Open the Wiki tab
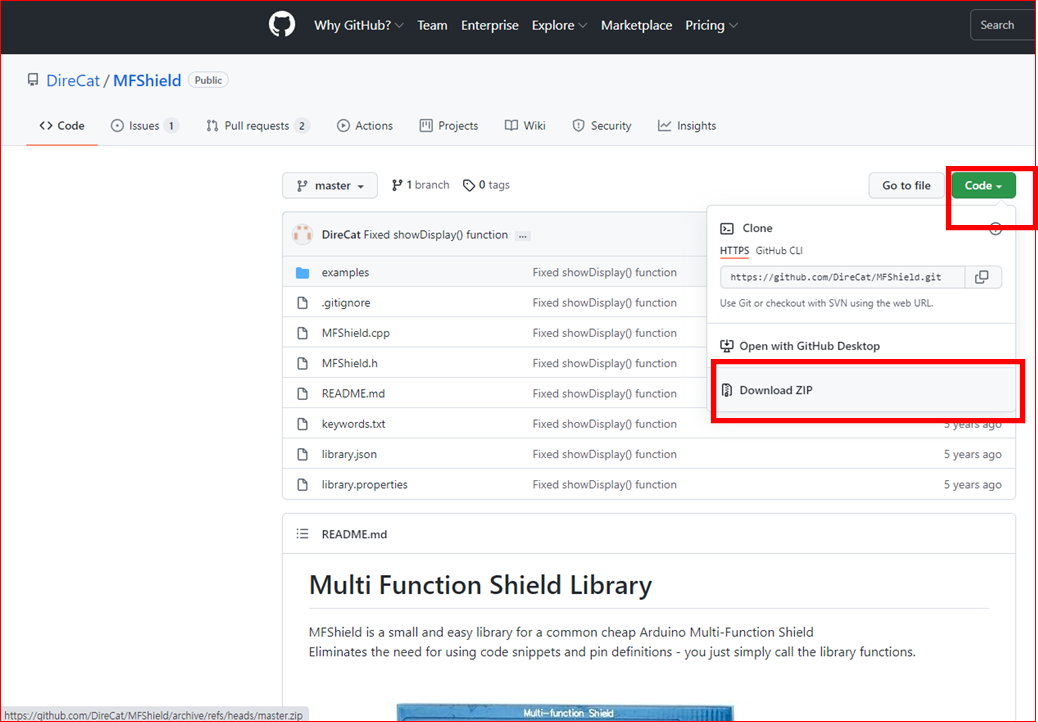Image resolution: width=1038 pixels, height=722 pixels. 525,126
